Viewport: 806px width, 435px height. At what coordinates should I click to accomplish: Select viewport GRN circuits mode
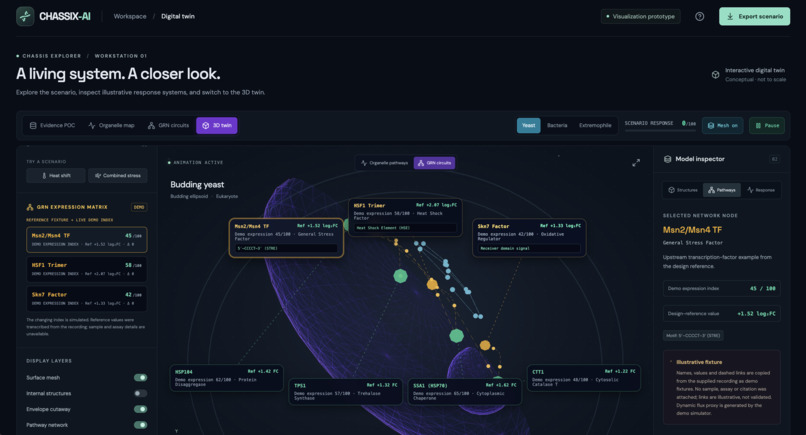coord(434,163)
